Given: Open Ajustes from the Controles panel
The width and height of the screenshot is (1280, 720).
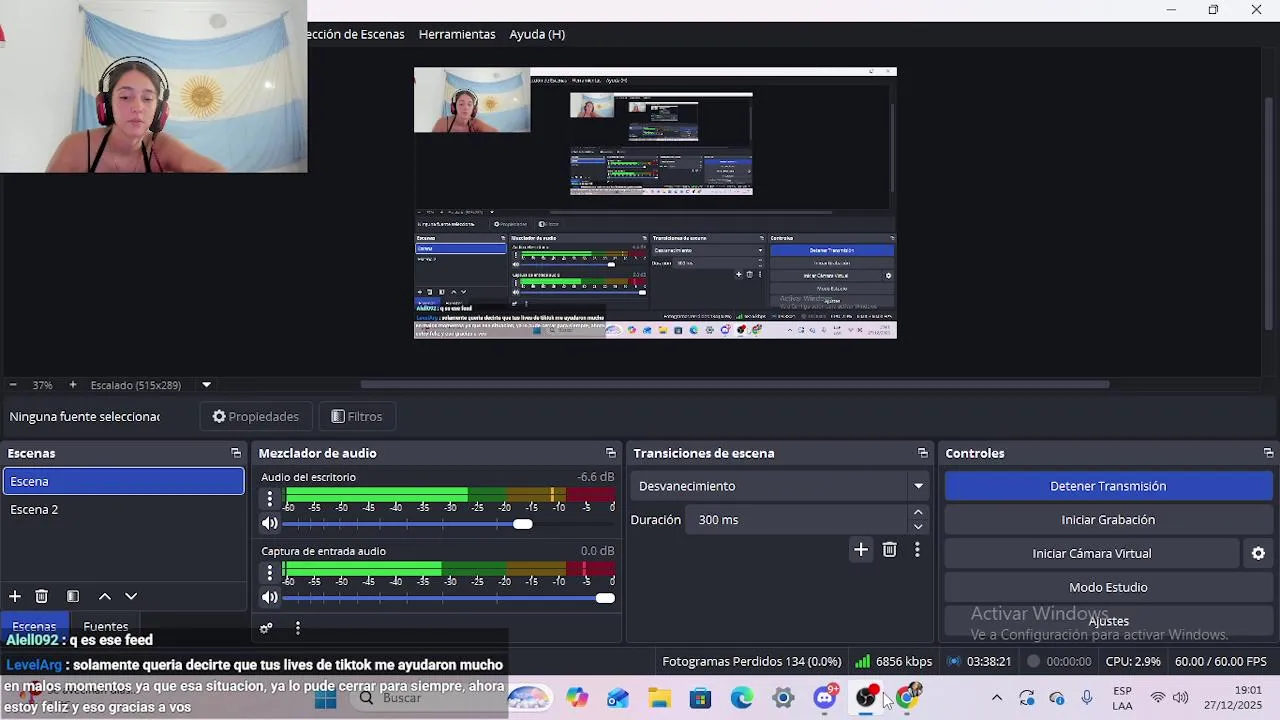Looking at the screenshot, I should point(1108,621).
